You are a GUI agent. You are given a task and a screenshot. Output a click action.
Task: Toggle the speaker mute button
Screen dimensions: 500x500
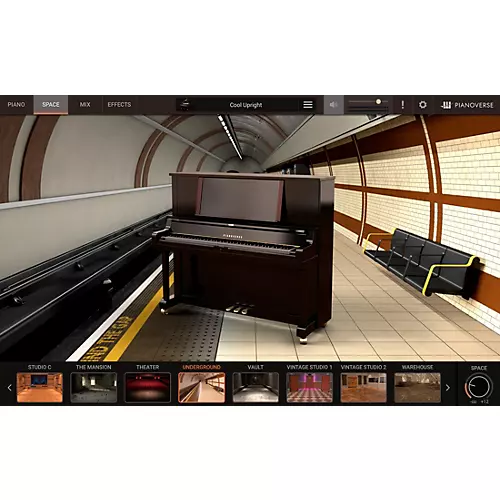pos(334,105)
